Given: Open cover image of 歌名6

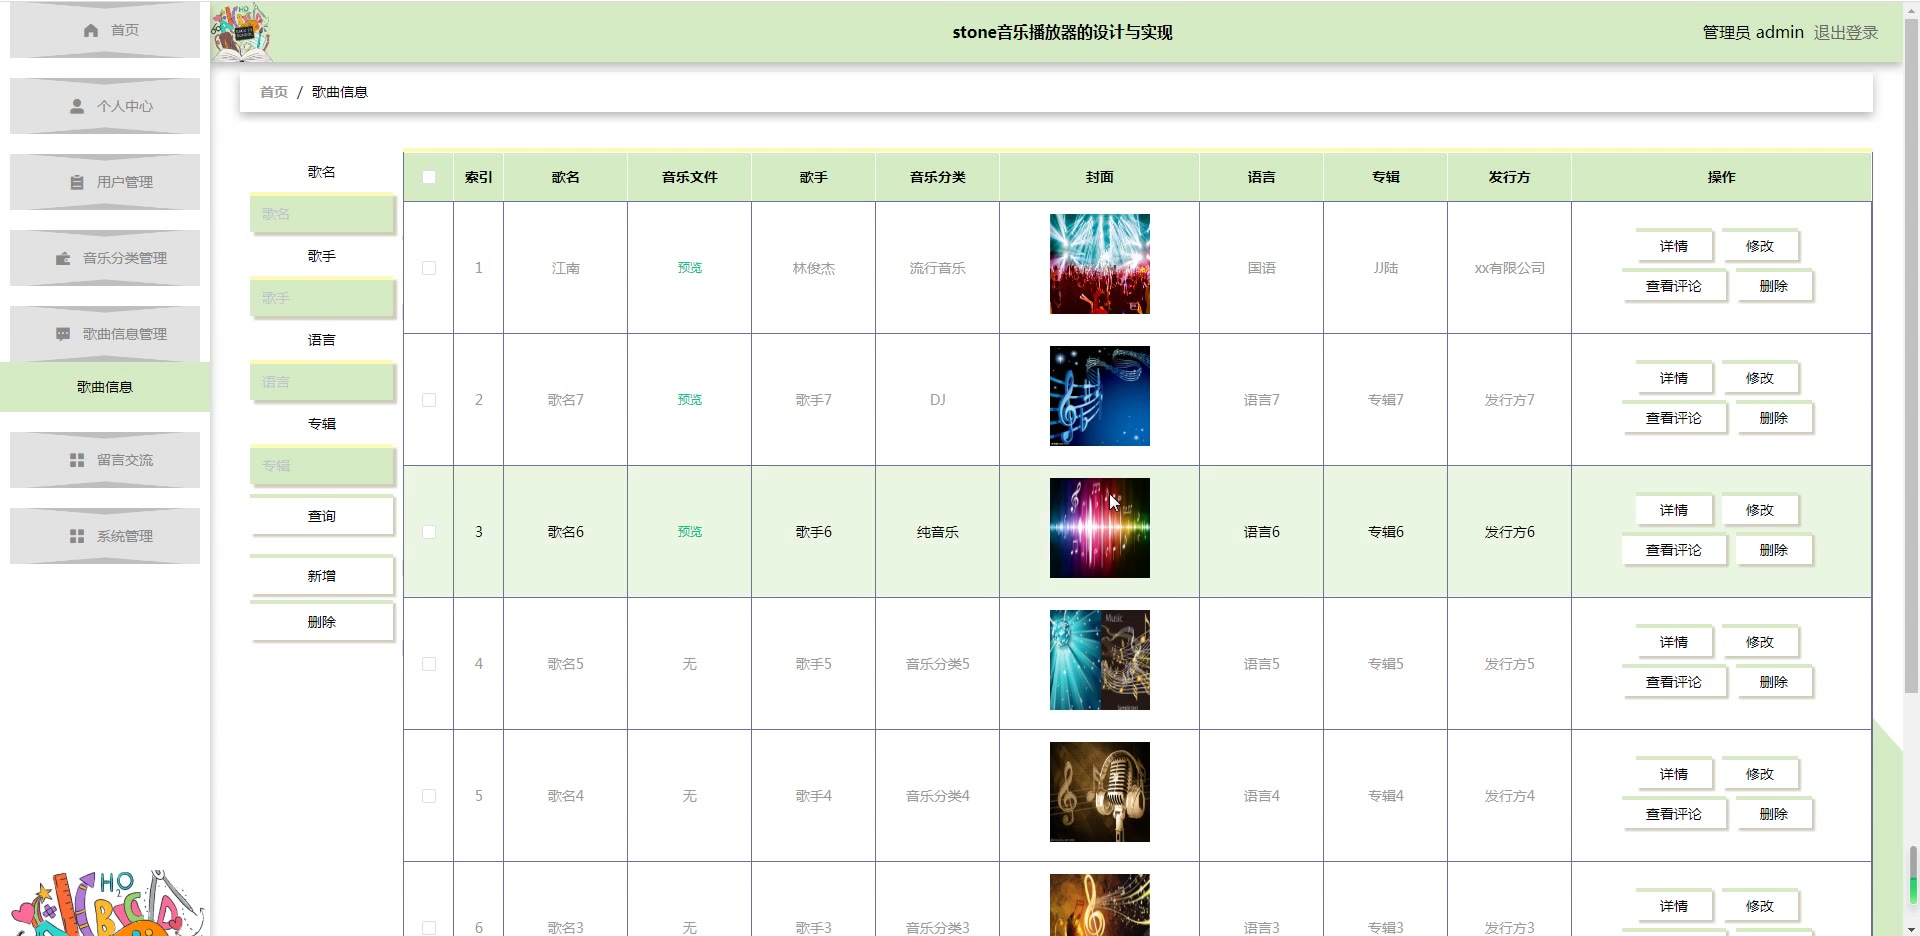Looking at the screenshot, I should 1100,528.
